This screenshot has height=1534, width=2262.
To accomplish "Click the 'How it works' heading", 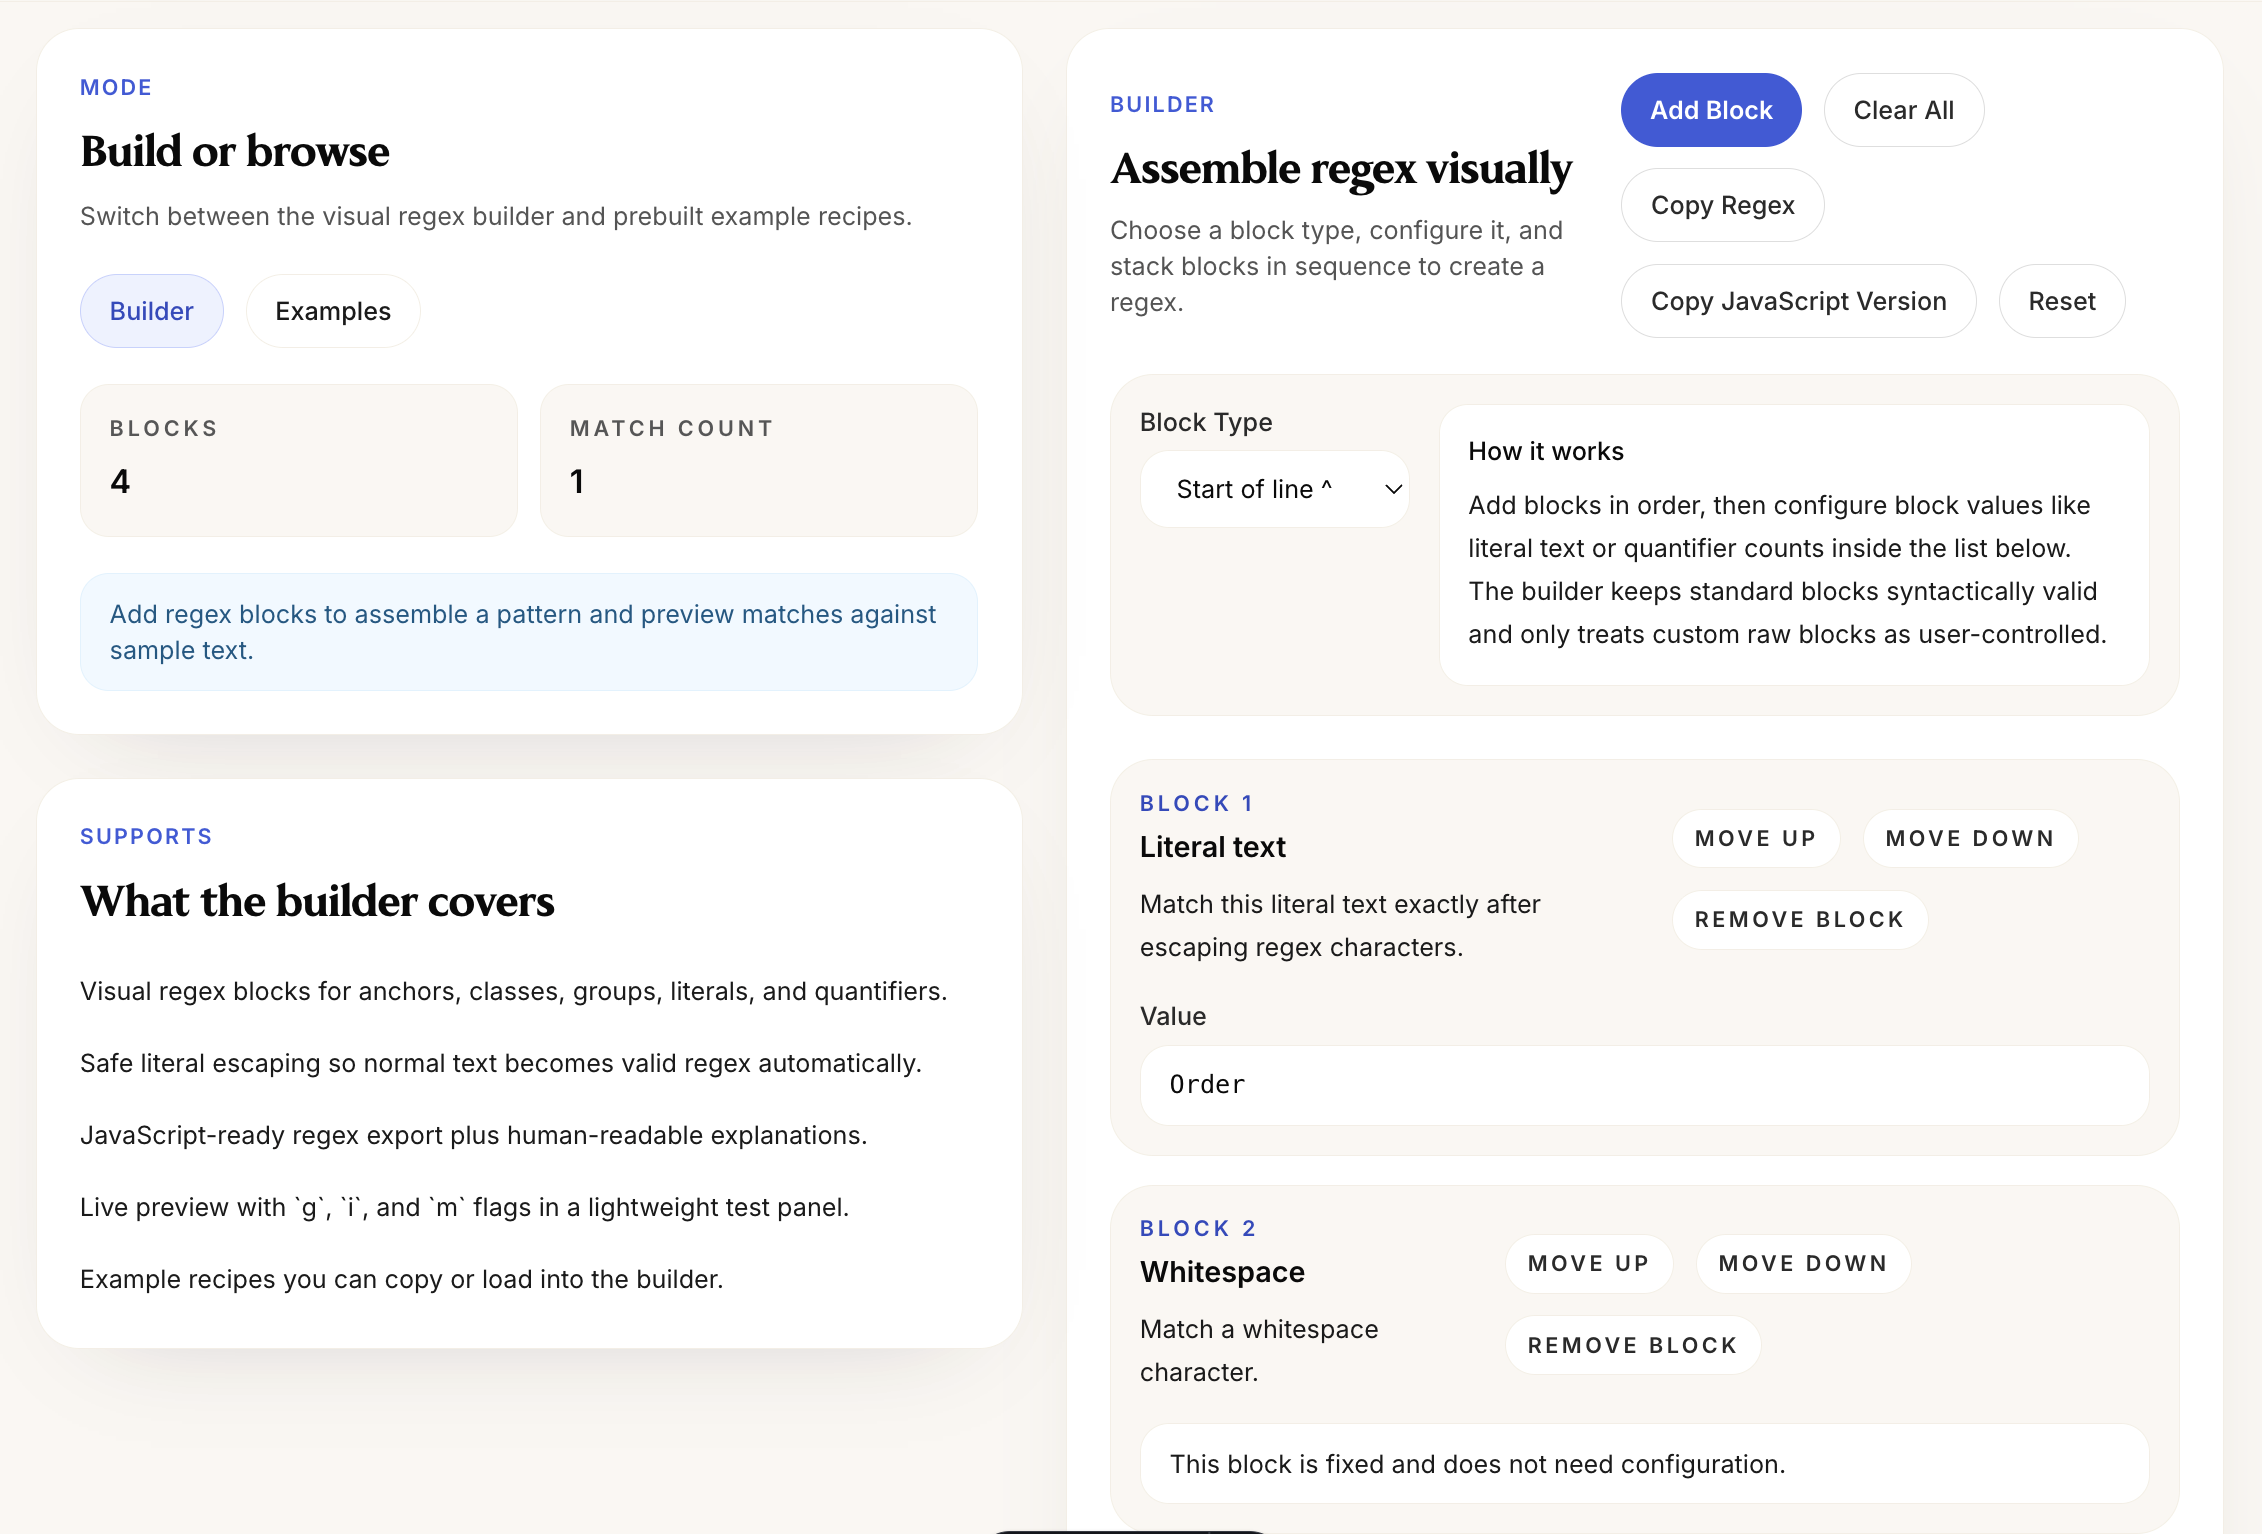I will [x=1546, y=451].
